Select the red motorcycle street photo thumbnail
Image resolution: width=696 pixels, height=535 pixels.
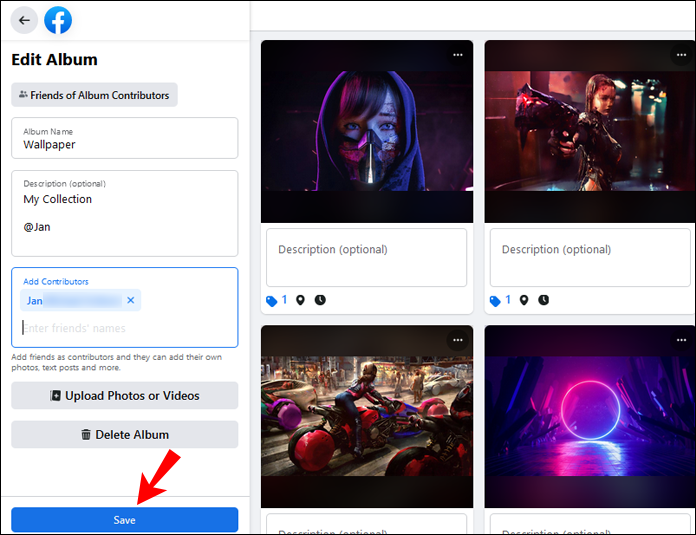(x=367, y=416)
